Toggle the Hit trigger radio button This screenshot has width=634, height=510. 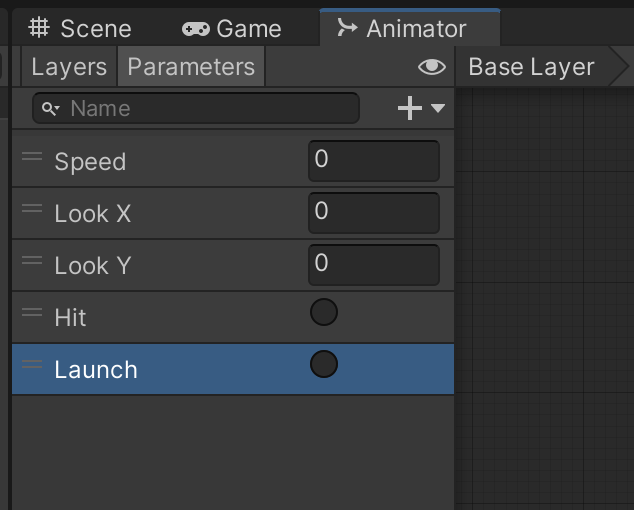click(x=324, y=313)
